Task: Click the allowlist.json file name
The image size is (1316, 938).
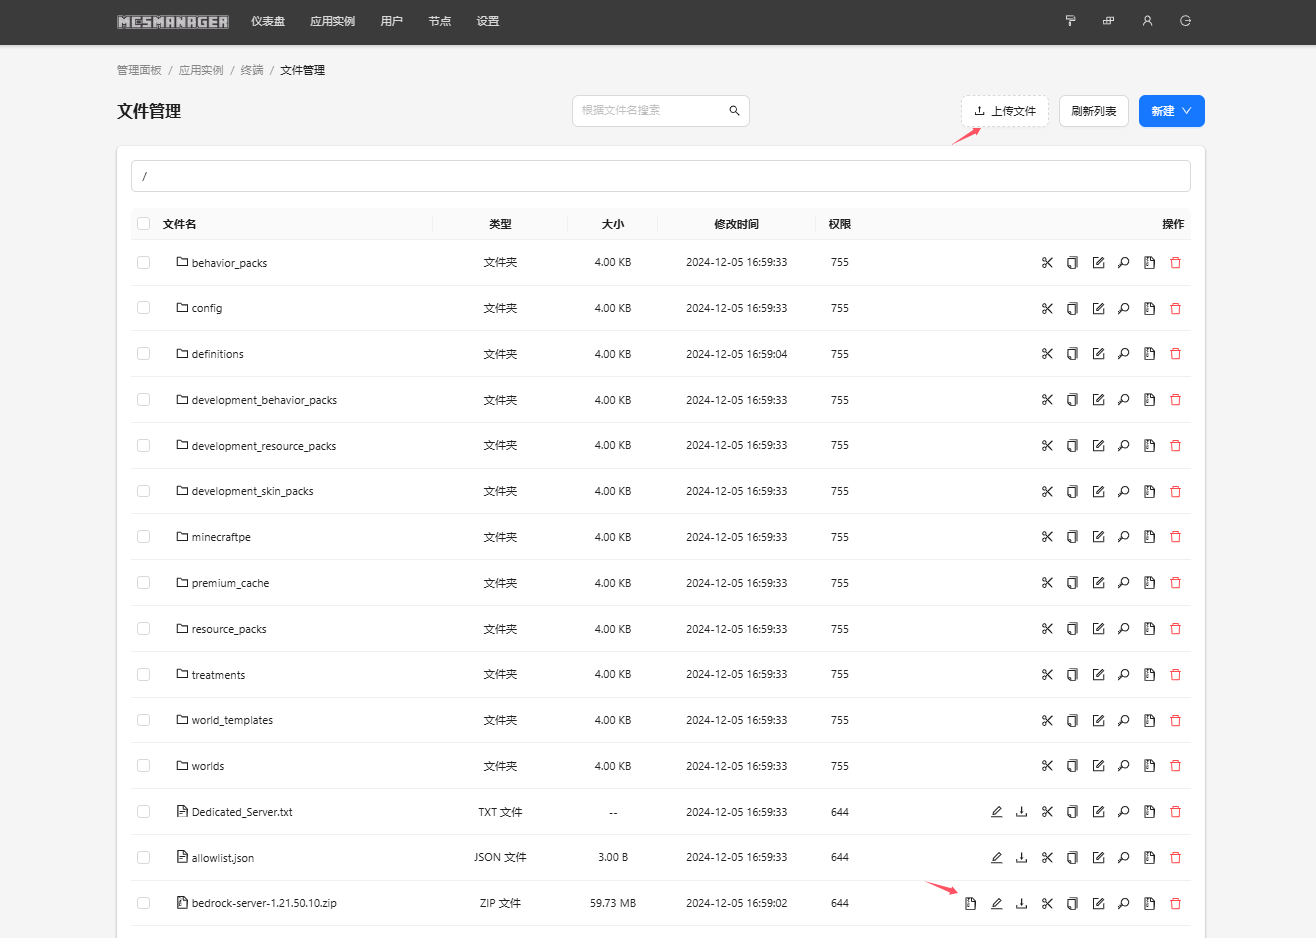Action: tap(223, 858)
